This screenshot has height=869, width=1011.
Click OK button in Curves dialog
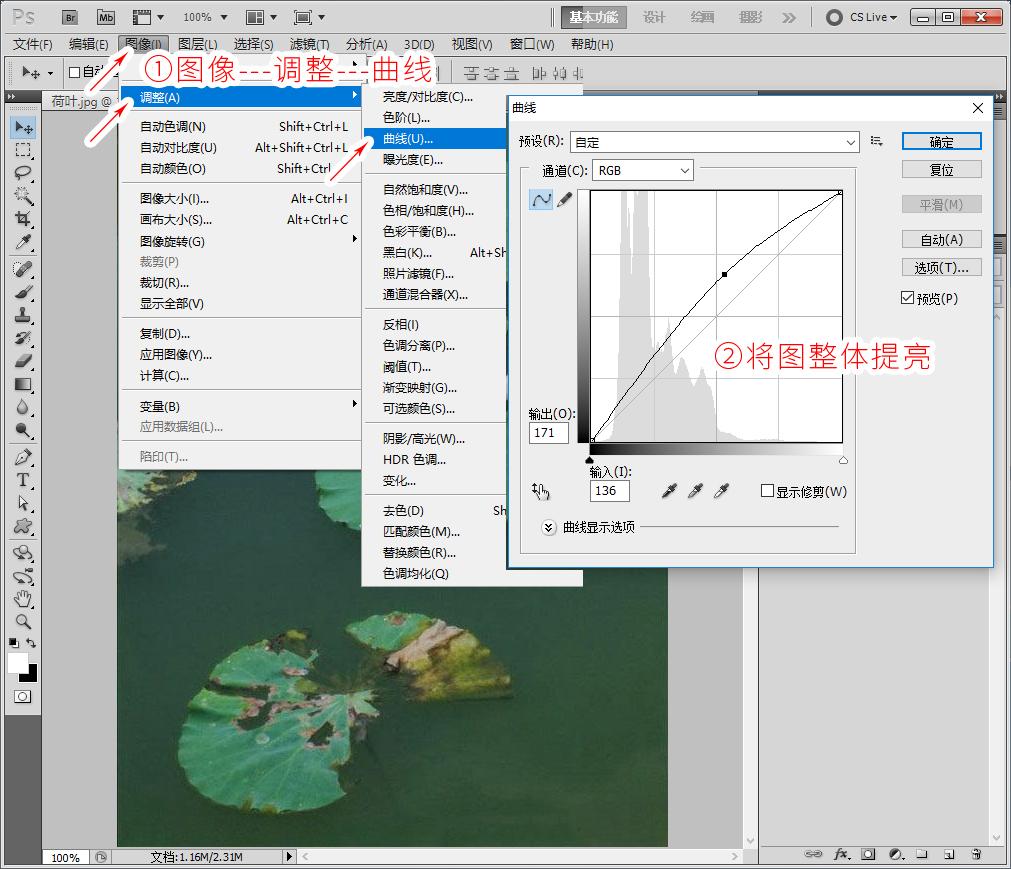(941, 142)
